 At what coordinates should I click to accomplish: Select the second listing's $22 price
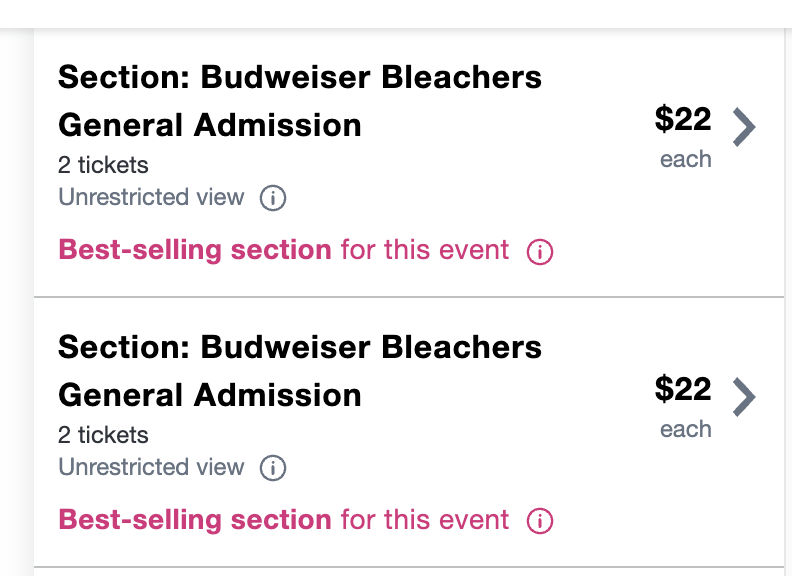click(x=683, y=389)
